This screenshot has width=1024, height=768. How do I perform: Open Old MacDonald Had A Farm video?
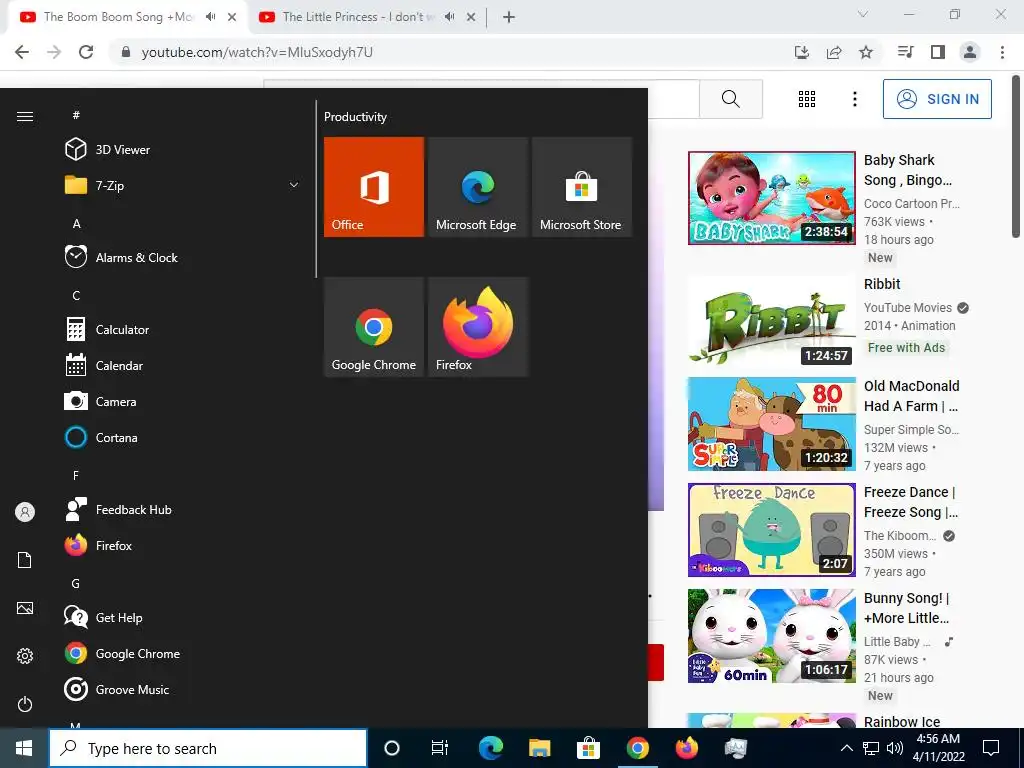click(772, 424)
